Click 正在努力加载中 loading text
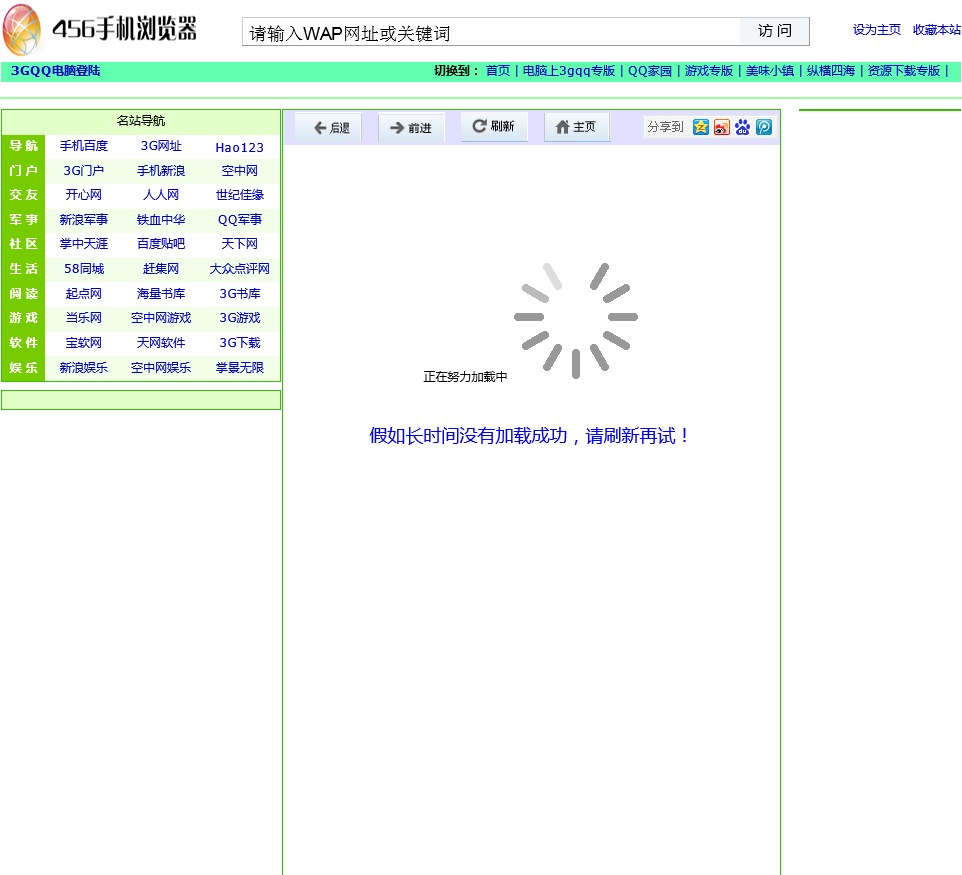The image size is (962, 875). 465,377
